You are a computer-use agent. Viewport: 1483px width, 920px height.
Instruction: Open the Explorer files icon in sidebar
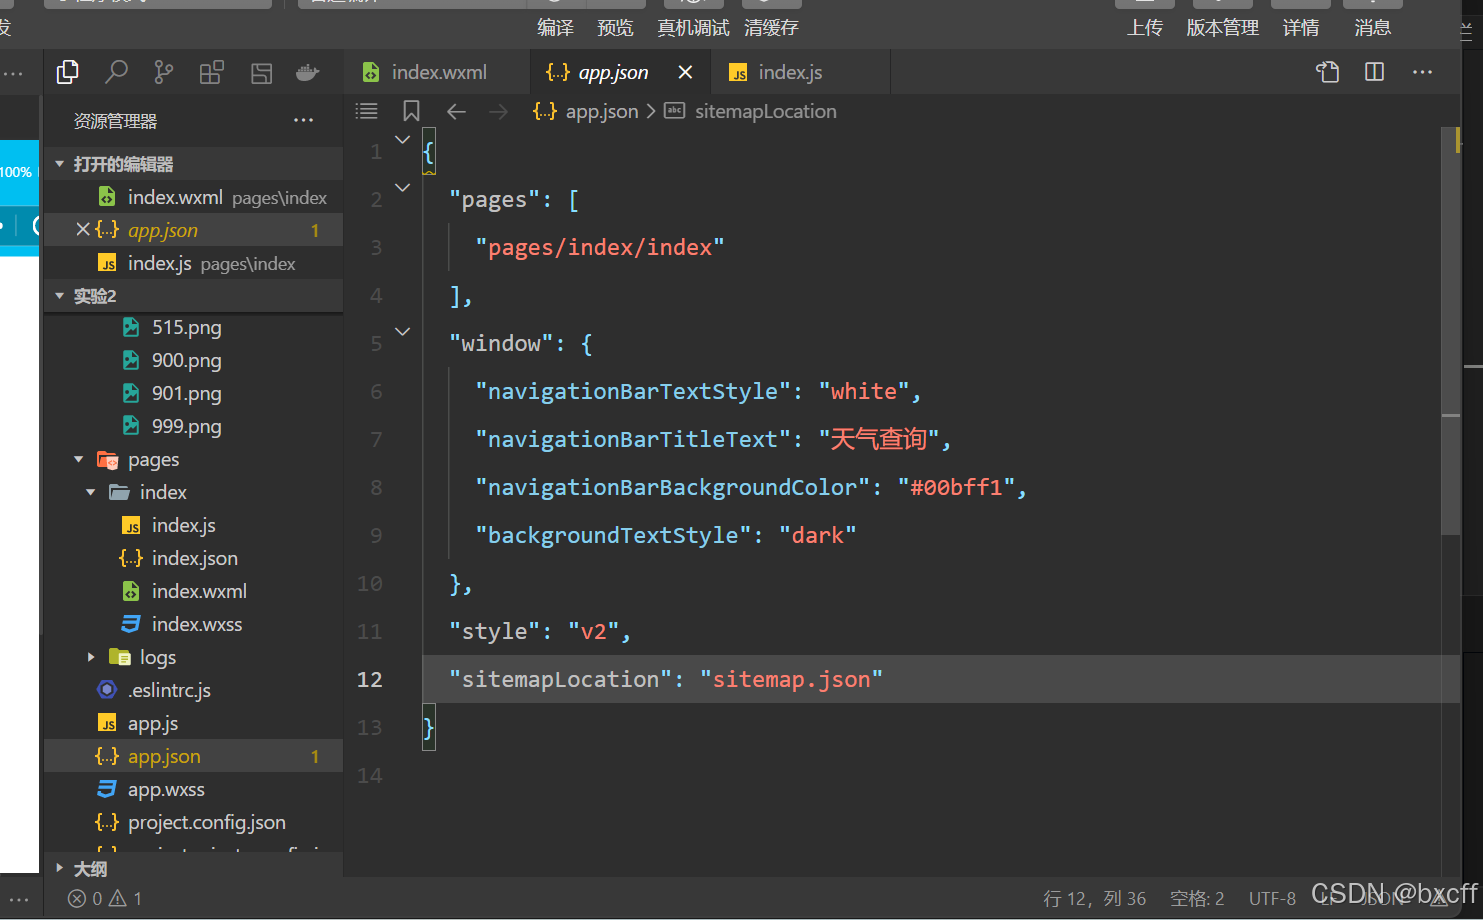68,72
